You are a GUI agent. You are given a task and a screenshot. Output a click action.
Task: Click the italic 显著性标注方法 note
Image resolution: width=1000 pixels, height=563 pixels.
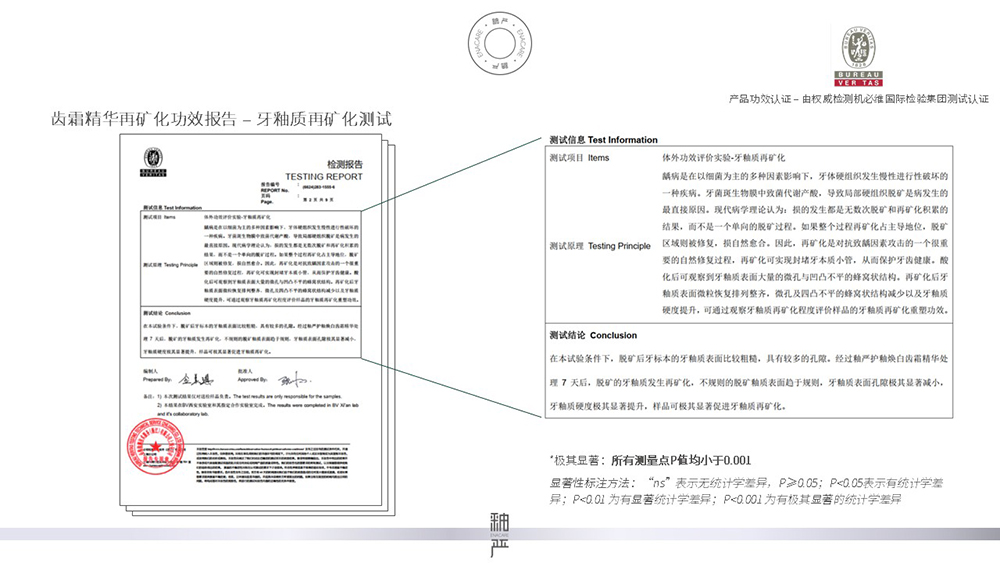click(746, 491)
